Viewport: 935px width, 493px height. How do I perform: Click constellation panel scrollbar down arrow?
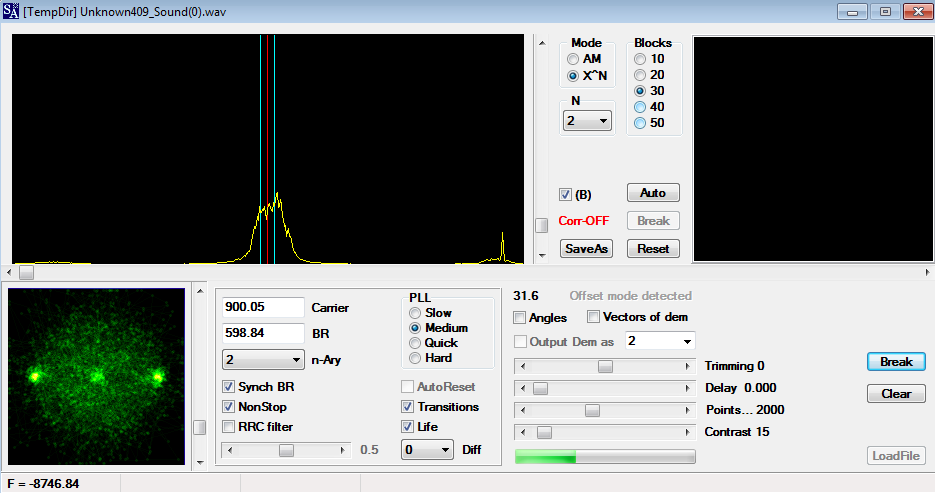[200, 462]
